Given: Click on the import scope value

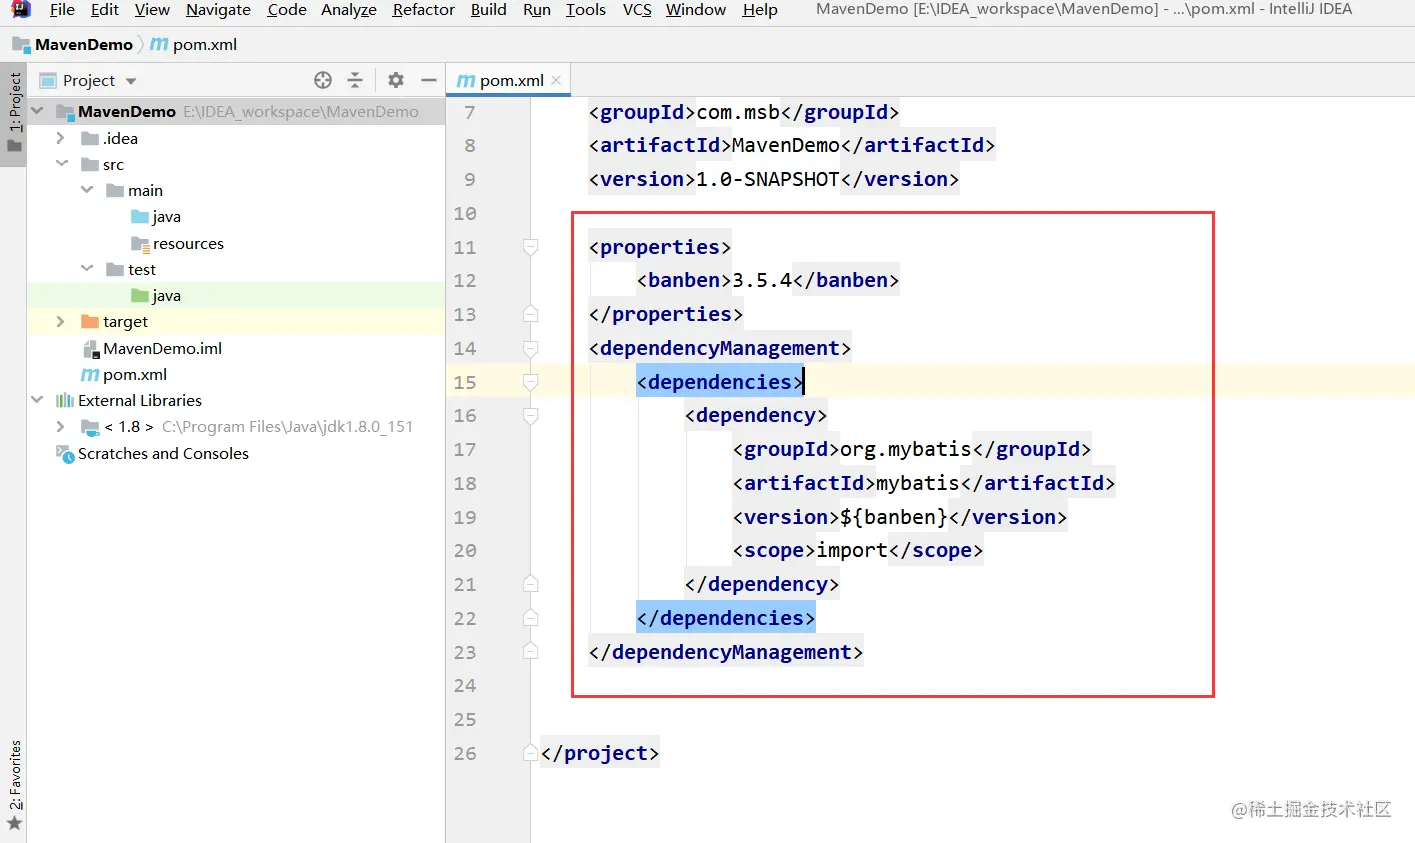Looking at the screenshot, I should tap(852, 550).
